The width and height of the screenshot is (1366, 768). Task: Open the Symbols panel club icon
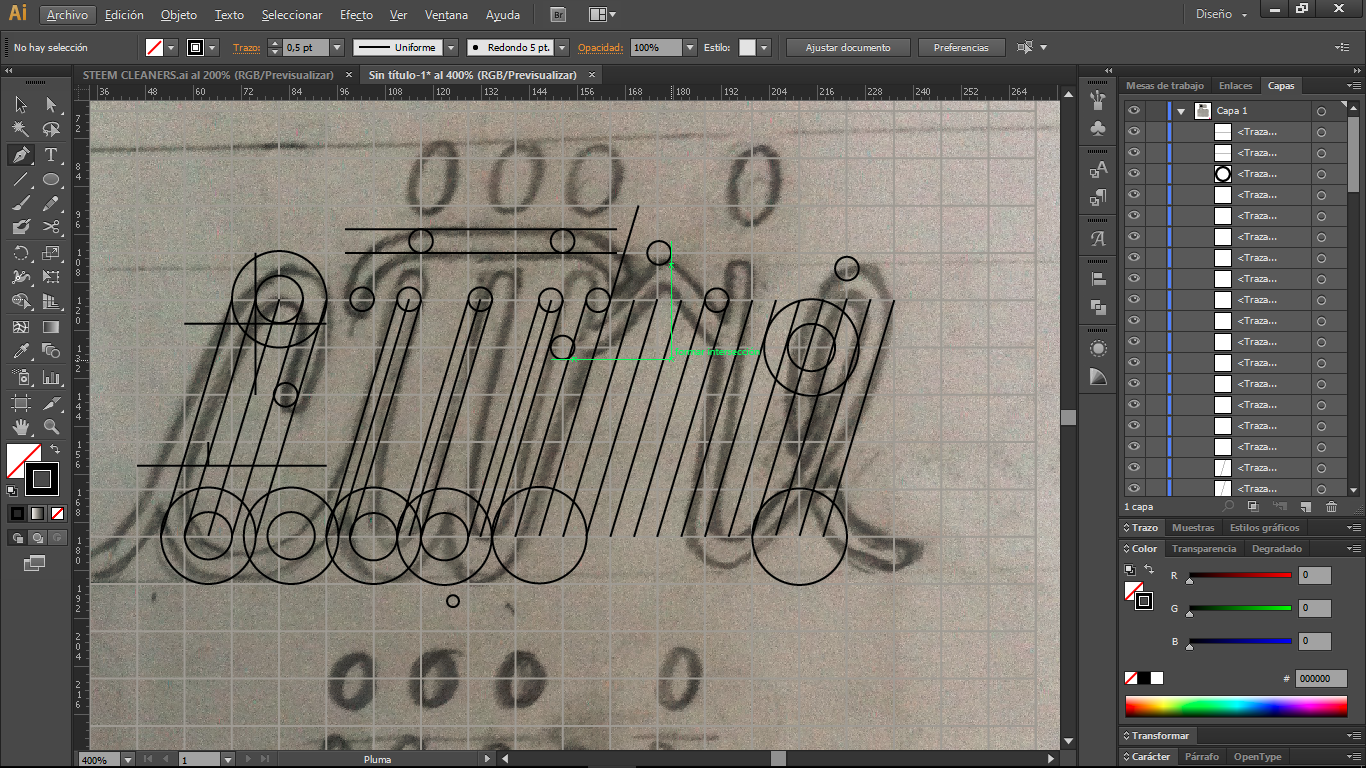[1098, 128]
